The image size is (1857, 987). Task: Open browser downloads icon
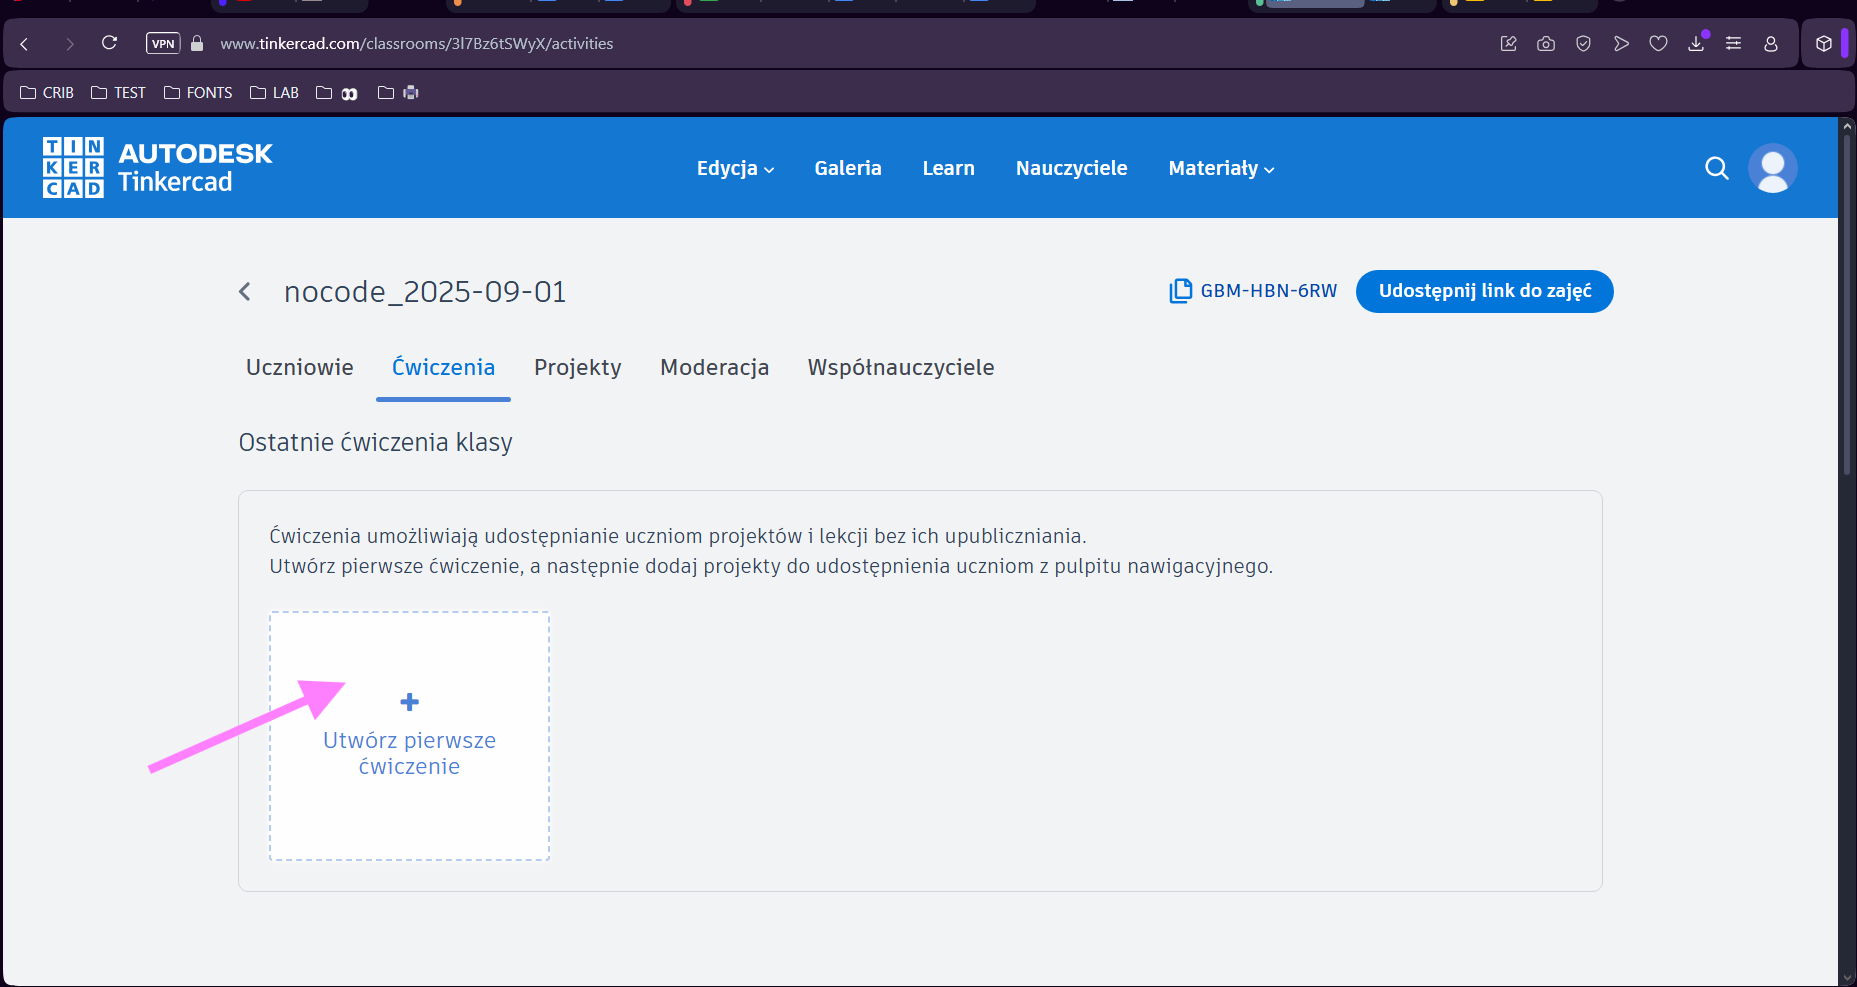coord(1696,44)
